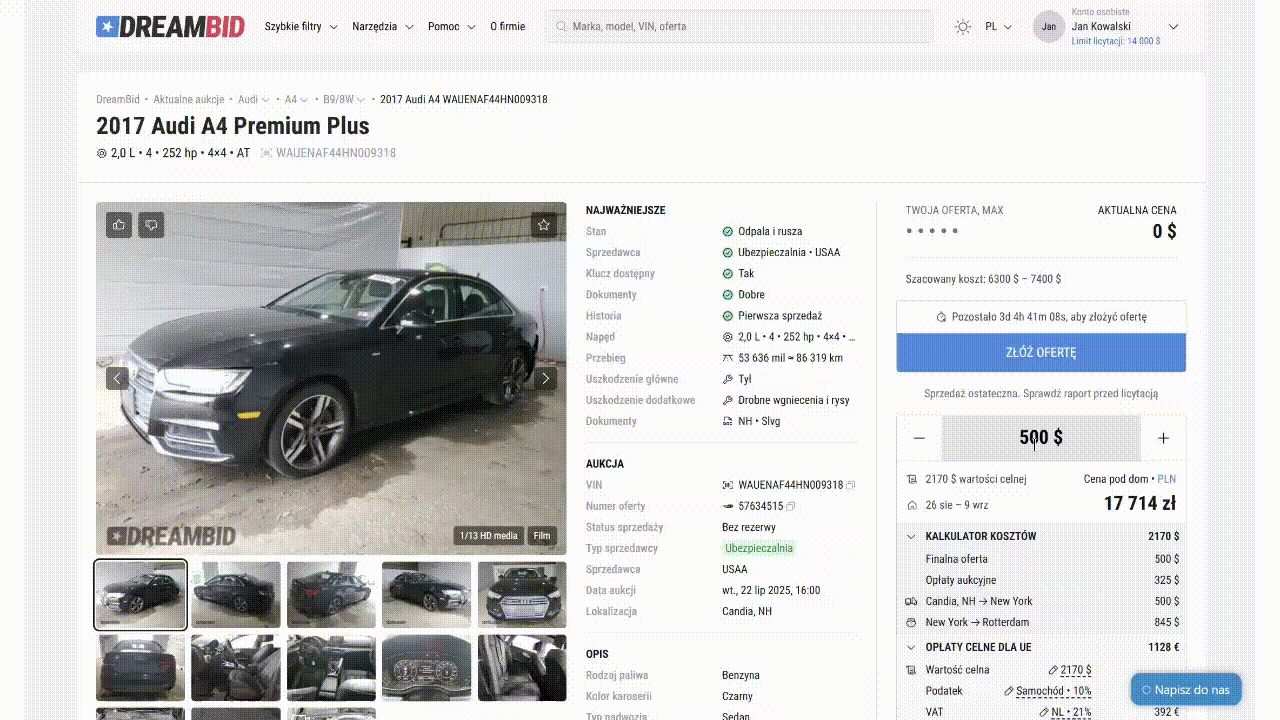Open Szybkie filtry dropdown menu
Image resolution: width=1280 pixels, height=720 pixels.
[301, 27]
